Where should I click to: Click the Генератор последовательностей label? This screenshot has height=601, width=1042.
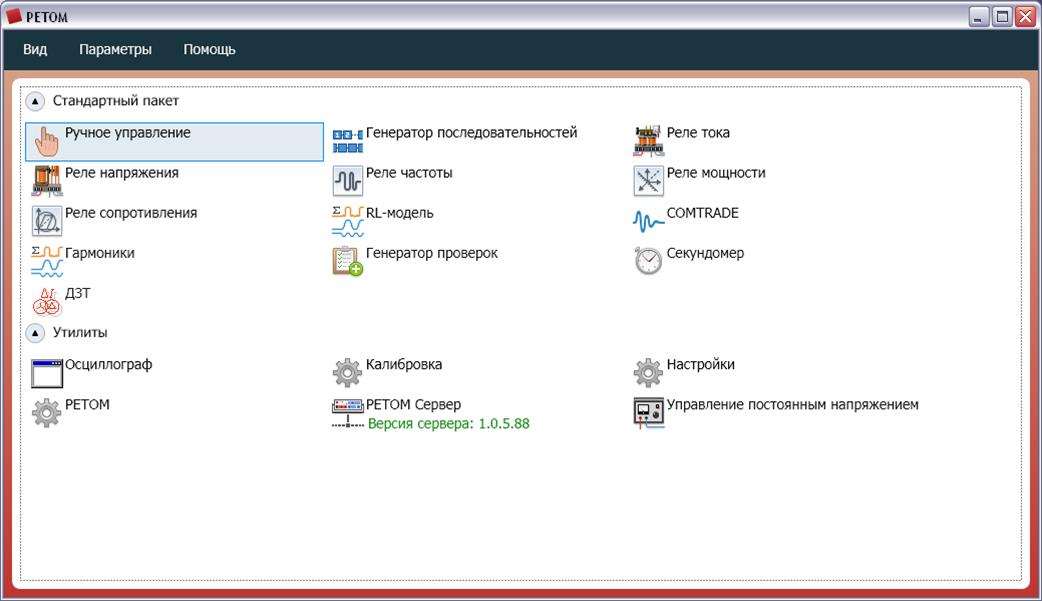click(x=472, y=133)
